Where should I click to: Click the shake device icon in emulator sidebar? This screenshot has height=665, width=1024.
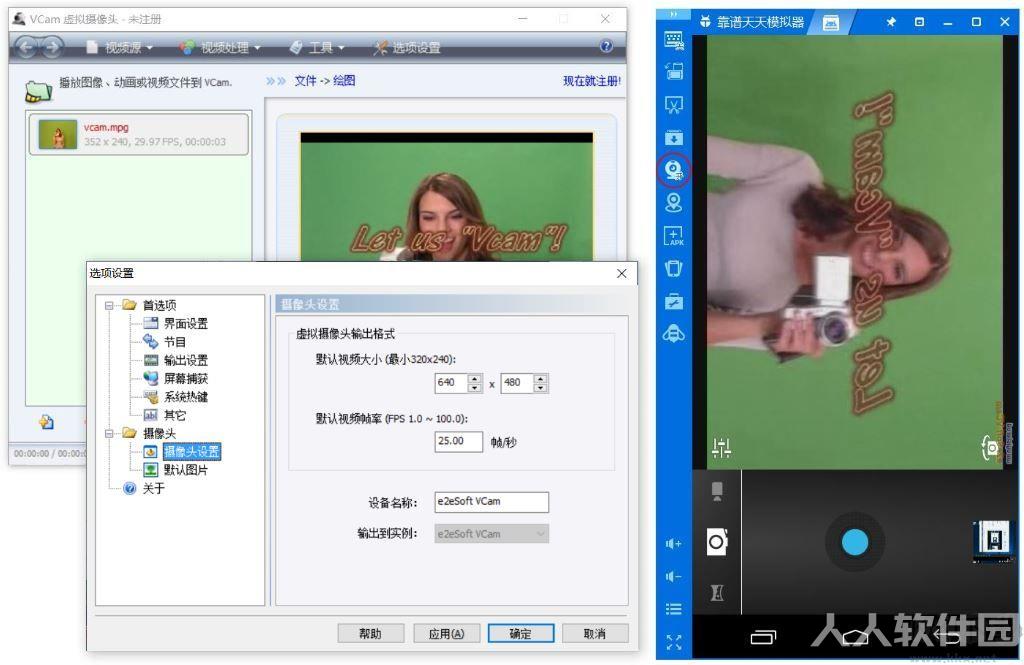(673, 268)
